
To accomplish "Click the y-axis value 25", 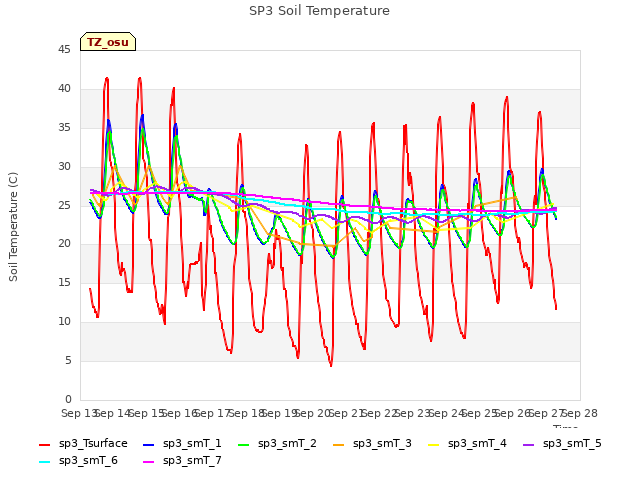I will coord(64,205).
